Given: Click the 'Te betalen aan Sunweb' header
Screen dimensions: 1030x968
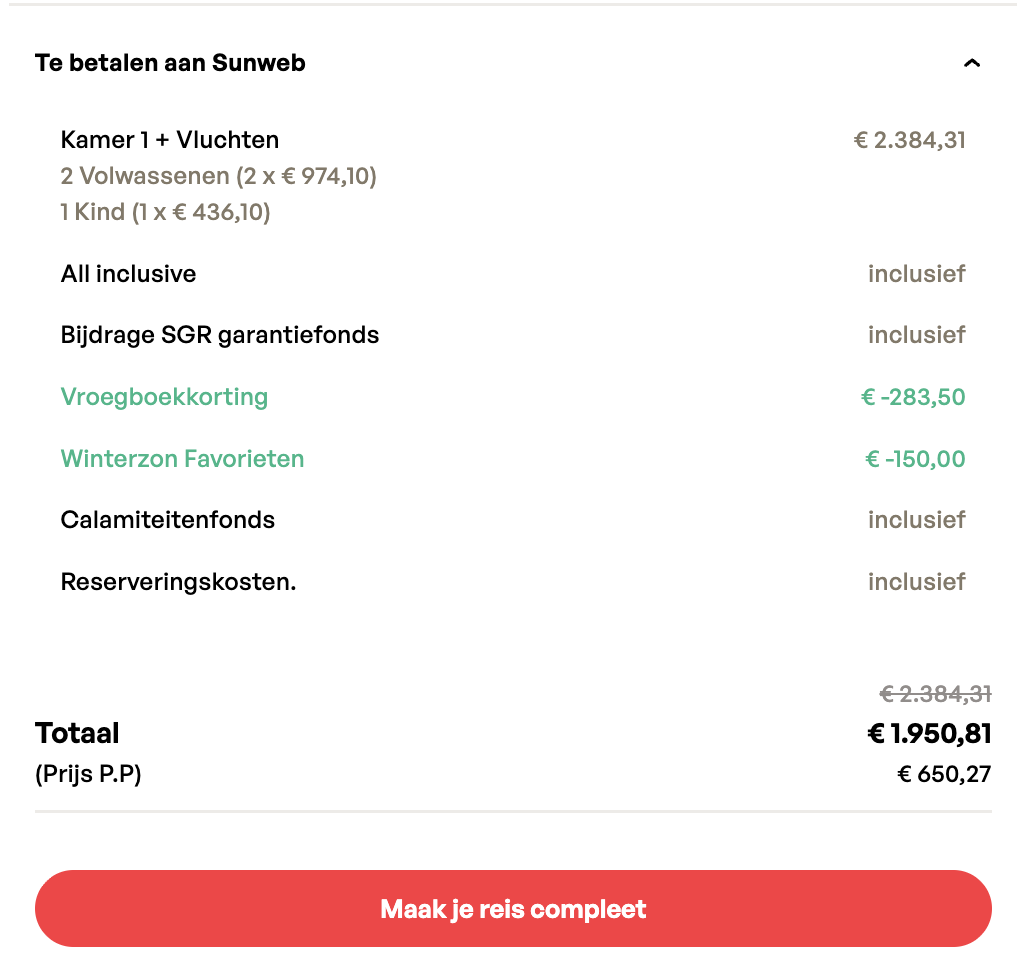Looking at the screenshot, I should [170, 63].
